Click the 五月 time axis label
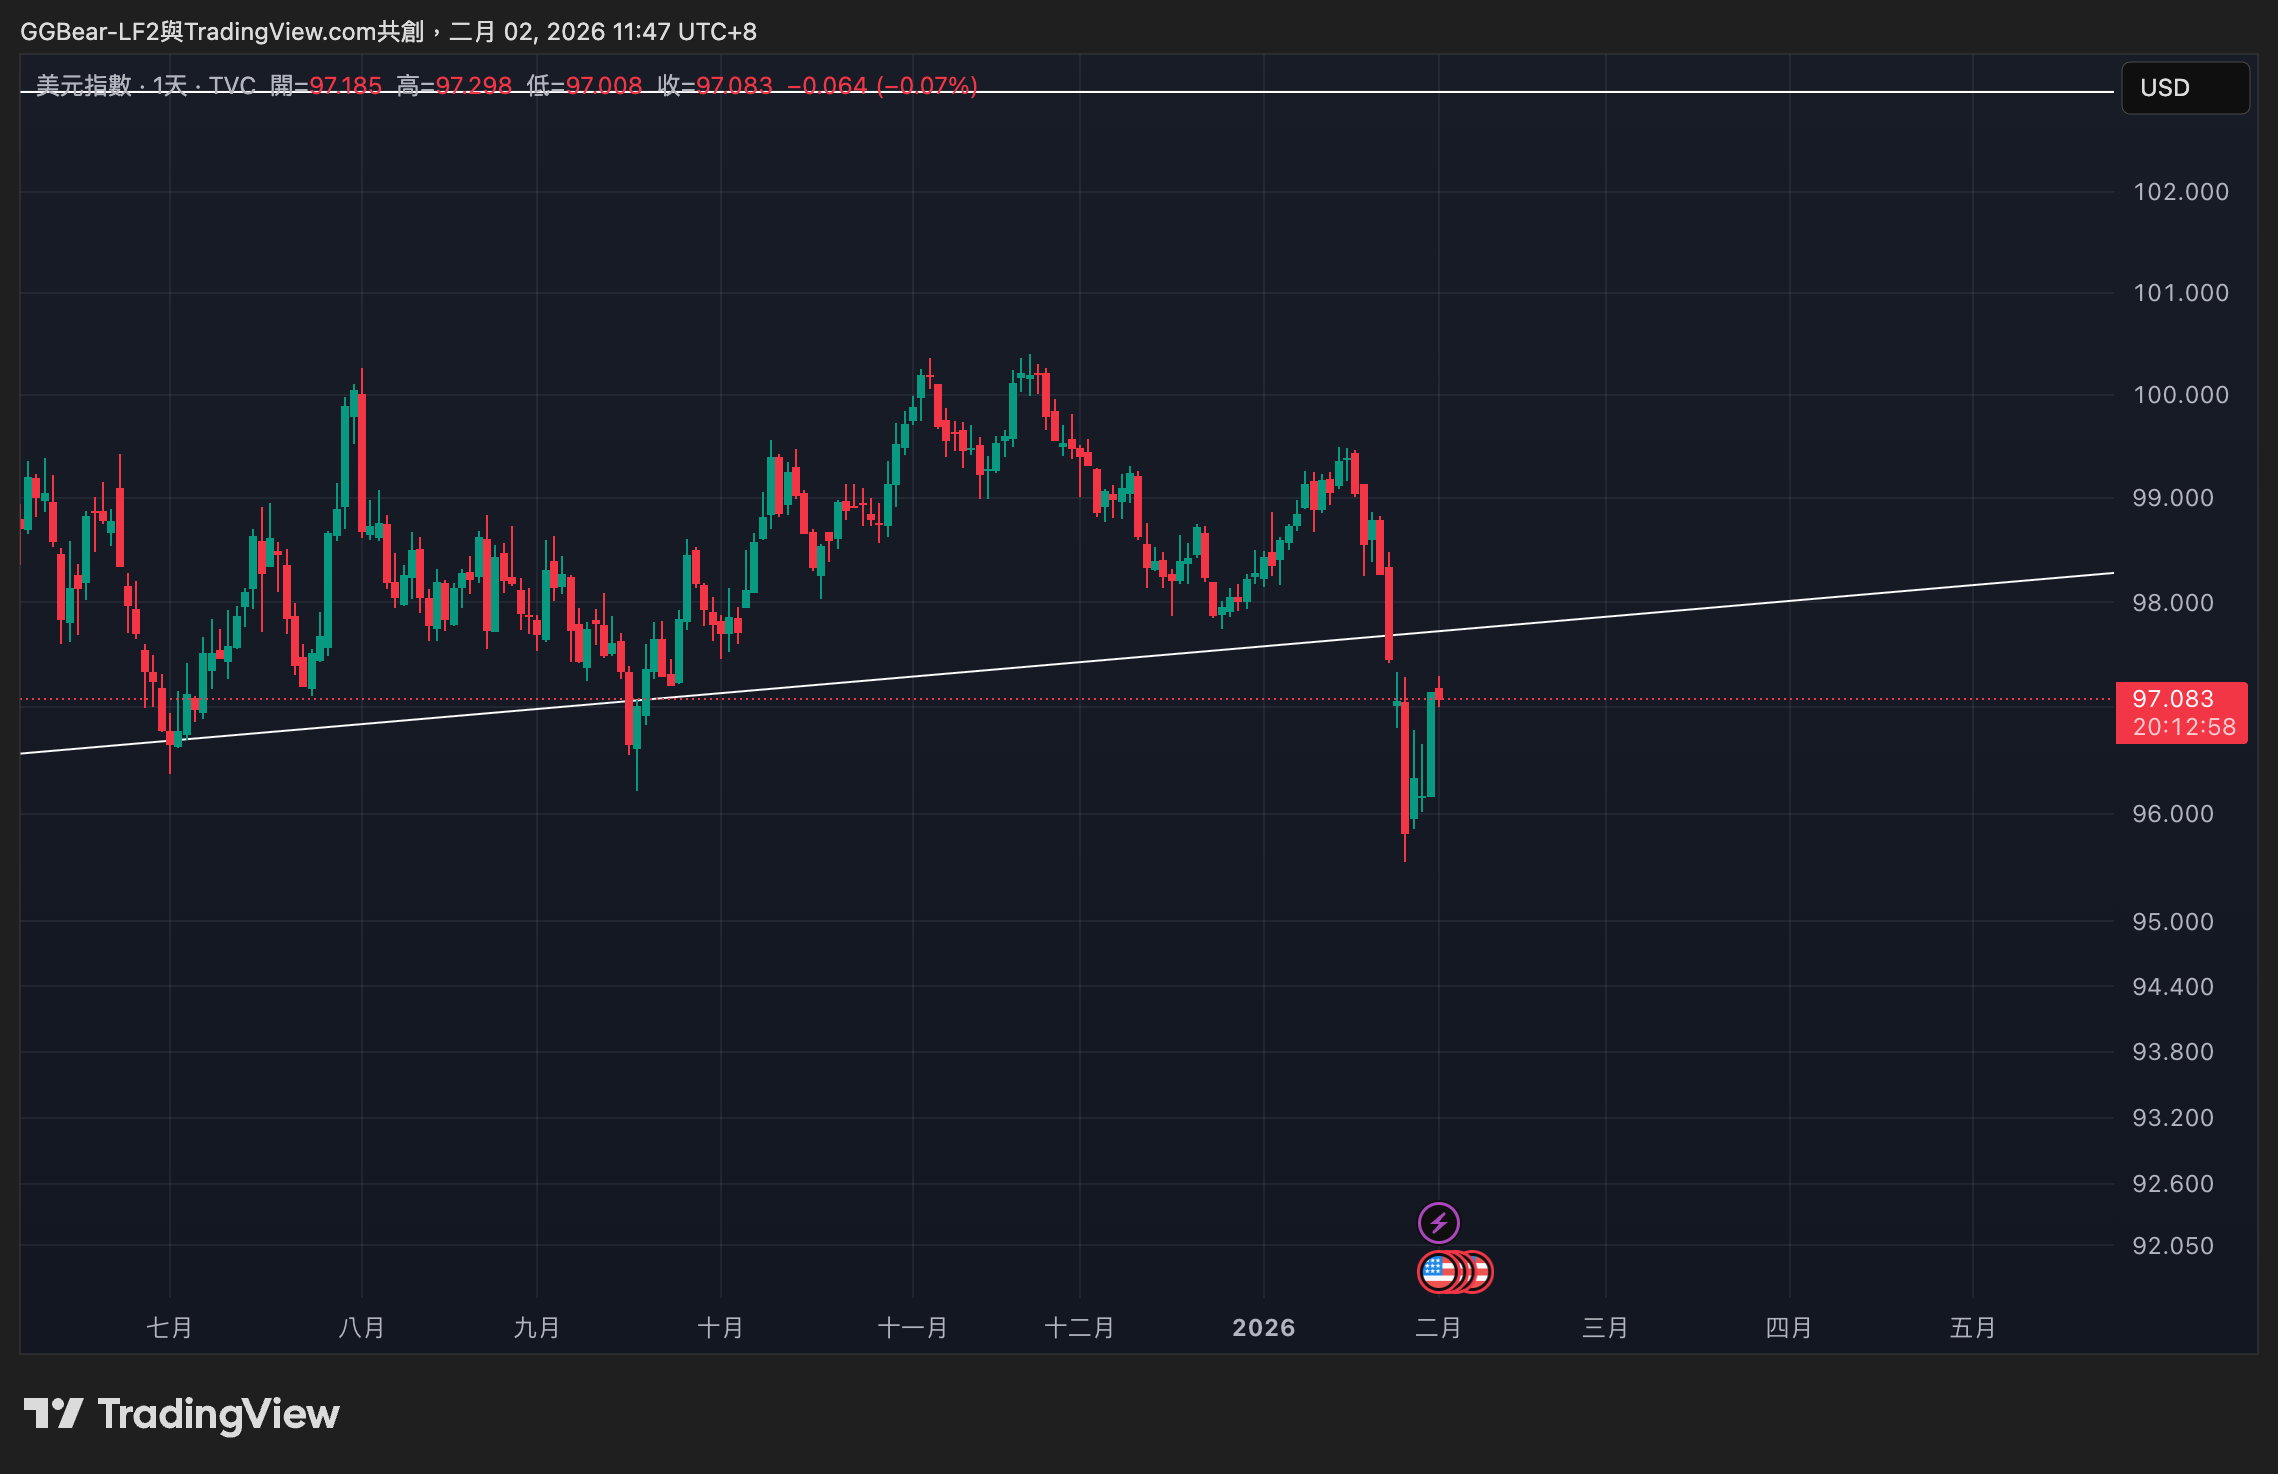This screenshot has height=1474, width=2278. coord(1972,1327)
